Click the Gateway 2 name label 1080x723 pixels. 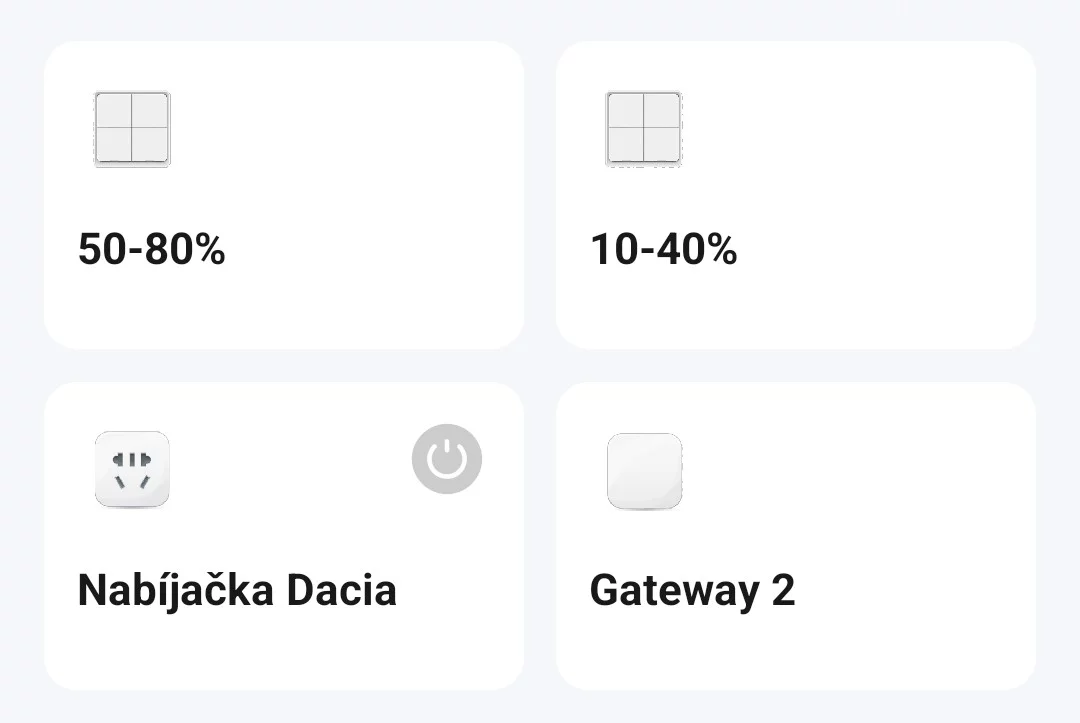692,590
